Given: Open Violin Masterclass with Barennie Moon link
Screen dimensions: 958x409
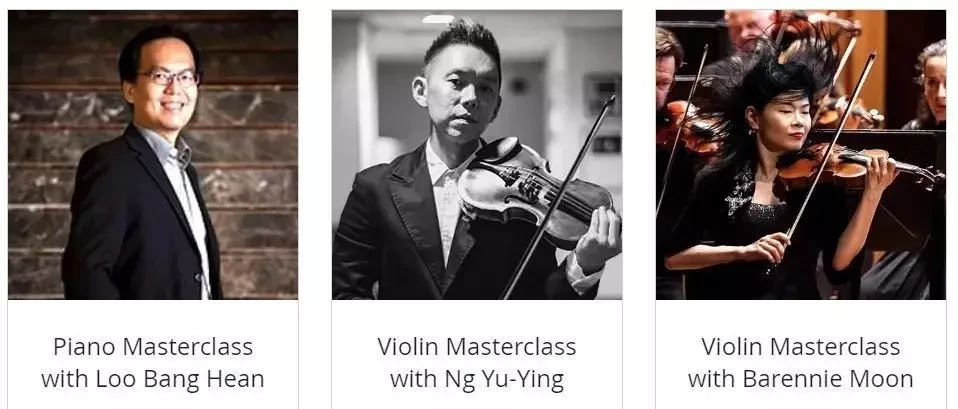Looking at the screenshot, I should [x=800, y=363].
